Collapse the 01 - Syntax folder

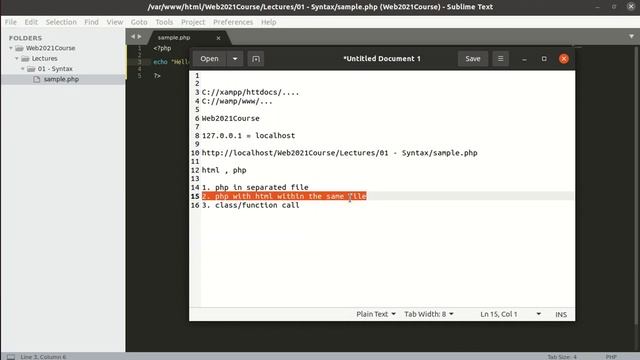click(x=23, y=69)
